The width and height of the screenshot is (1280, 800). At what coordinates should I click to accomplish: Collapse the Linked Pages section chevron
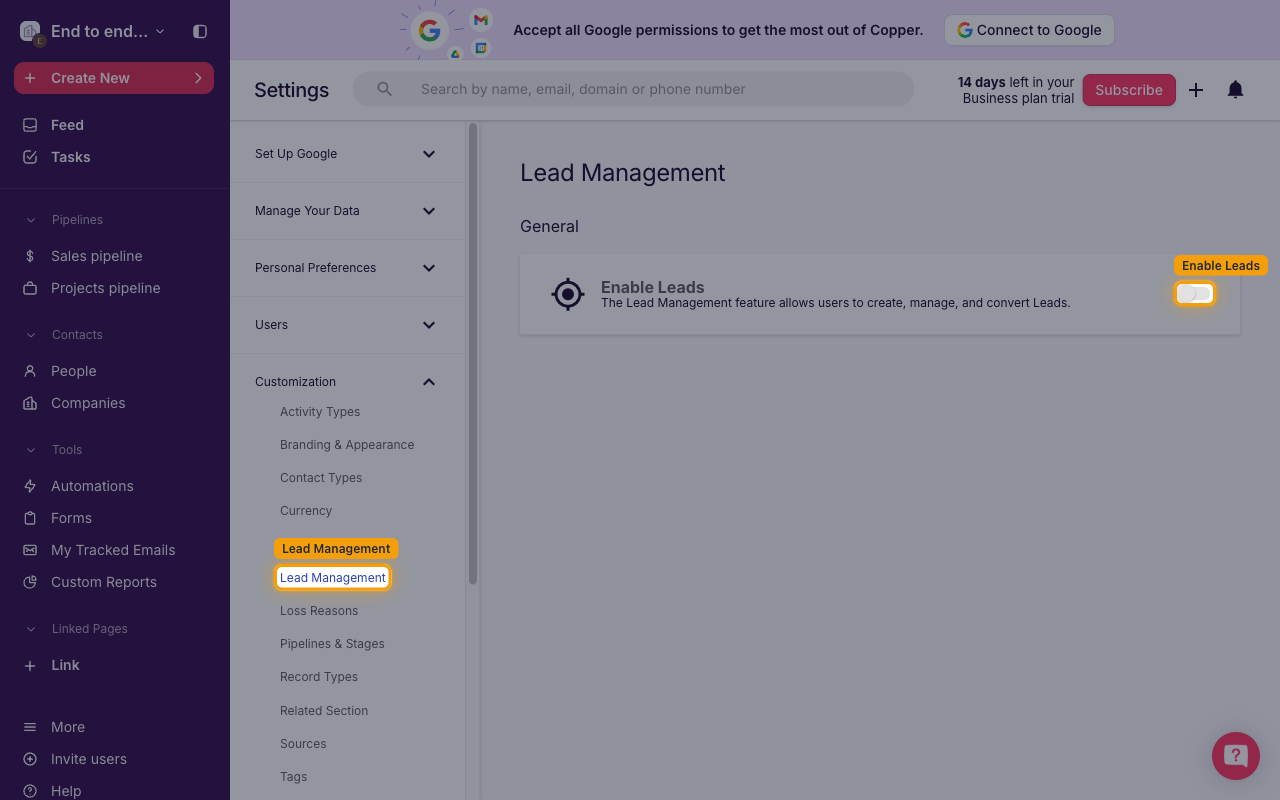tap(30, 629)
